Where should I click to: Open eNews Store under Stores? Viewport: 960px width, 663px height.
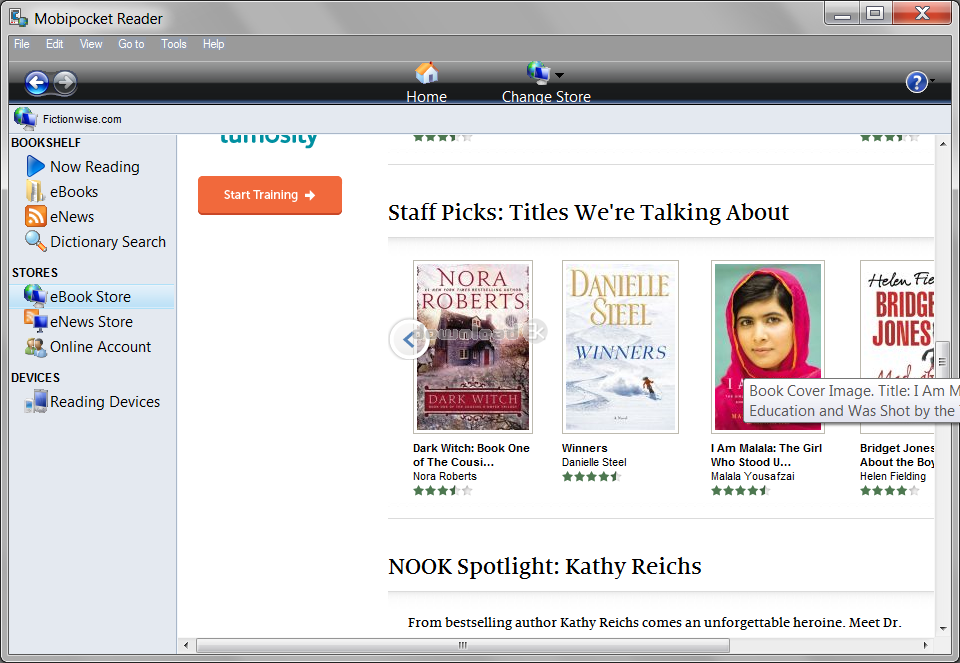tap(91, 321)
